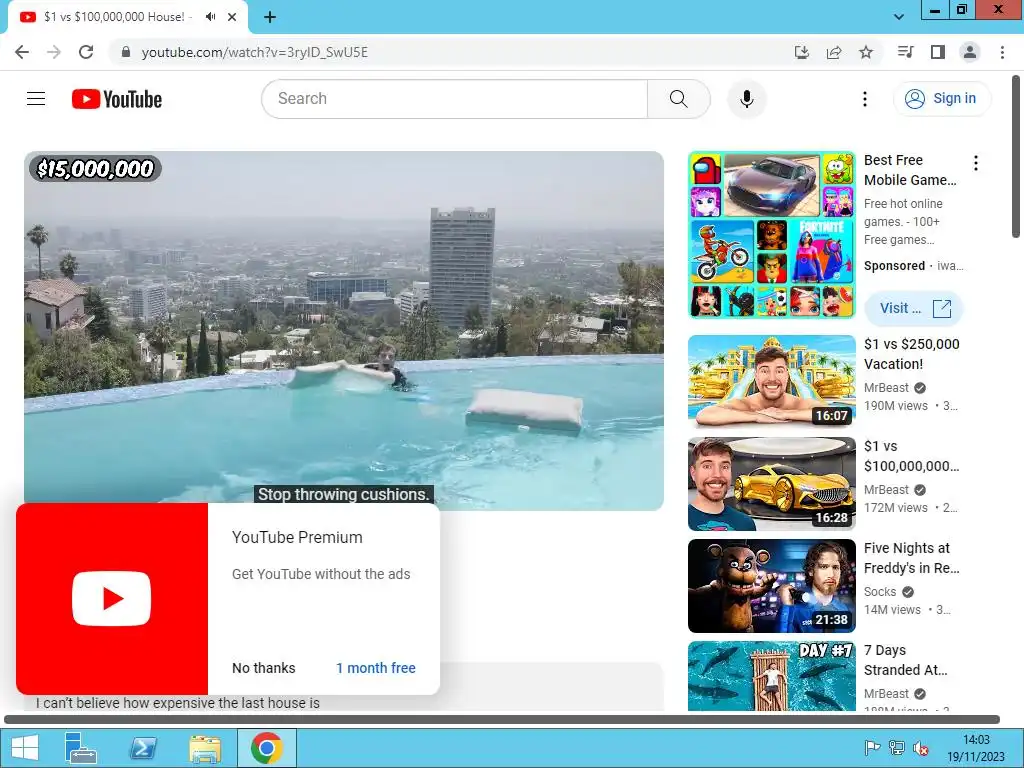Click browser forward arrow
The image size is (1024, 768).
click(x=54, y=52)
